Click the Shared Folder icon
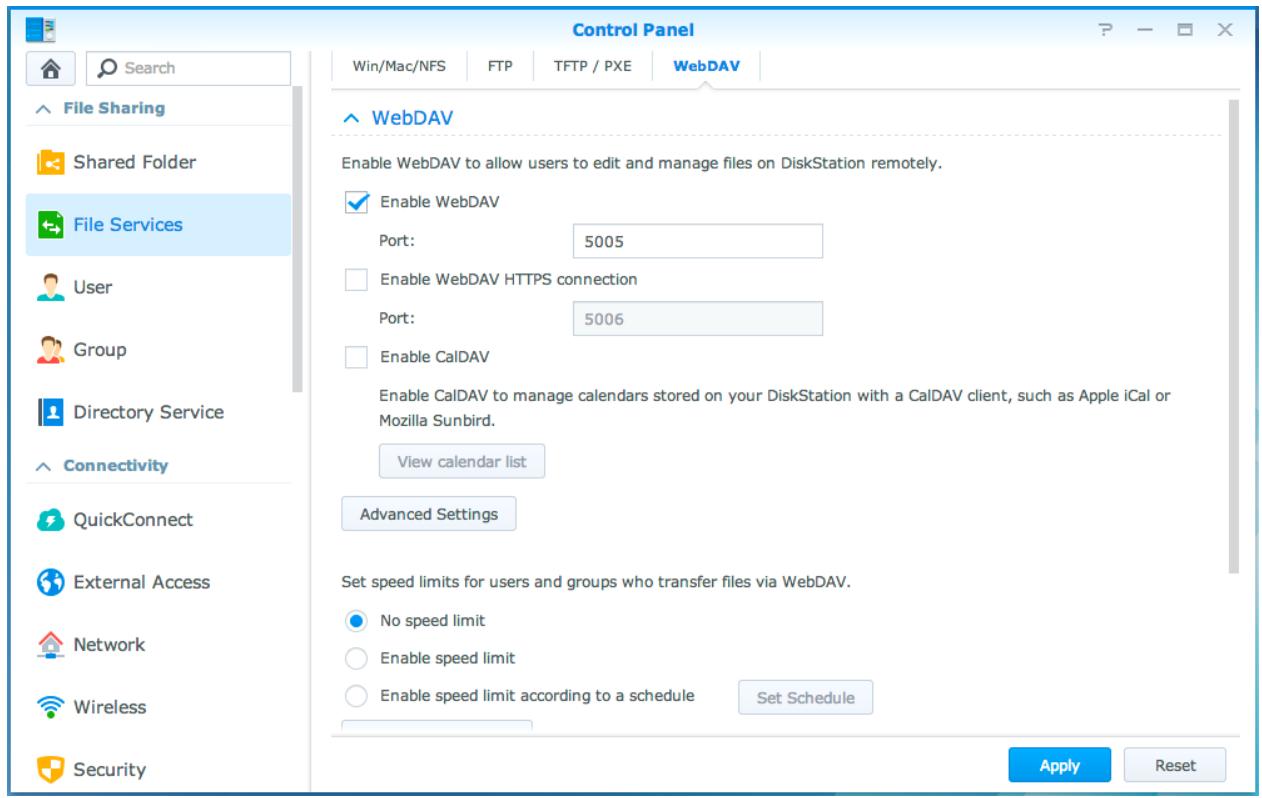This screenshot has height=798, width=1262. pos(50,162)
